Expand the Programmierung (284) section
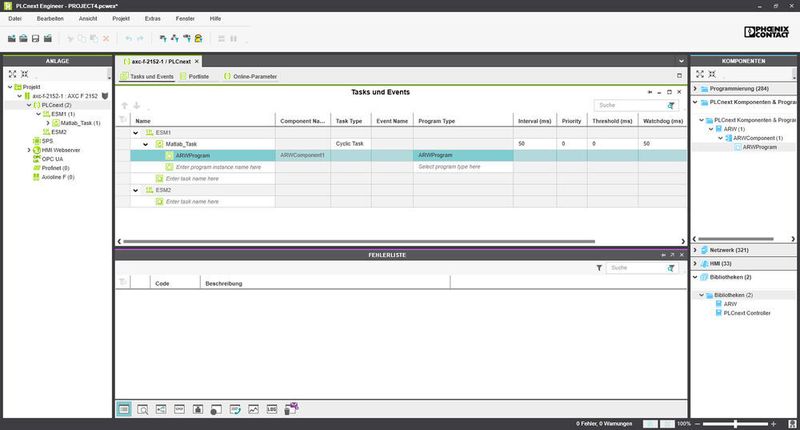Image resolution: width=800 pixels, height=430 pixels. [695, 89]
